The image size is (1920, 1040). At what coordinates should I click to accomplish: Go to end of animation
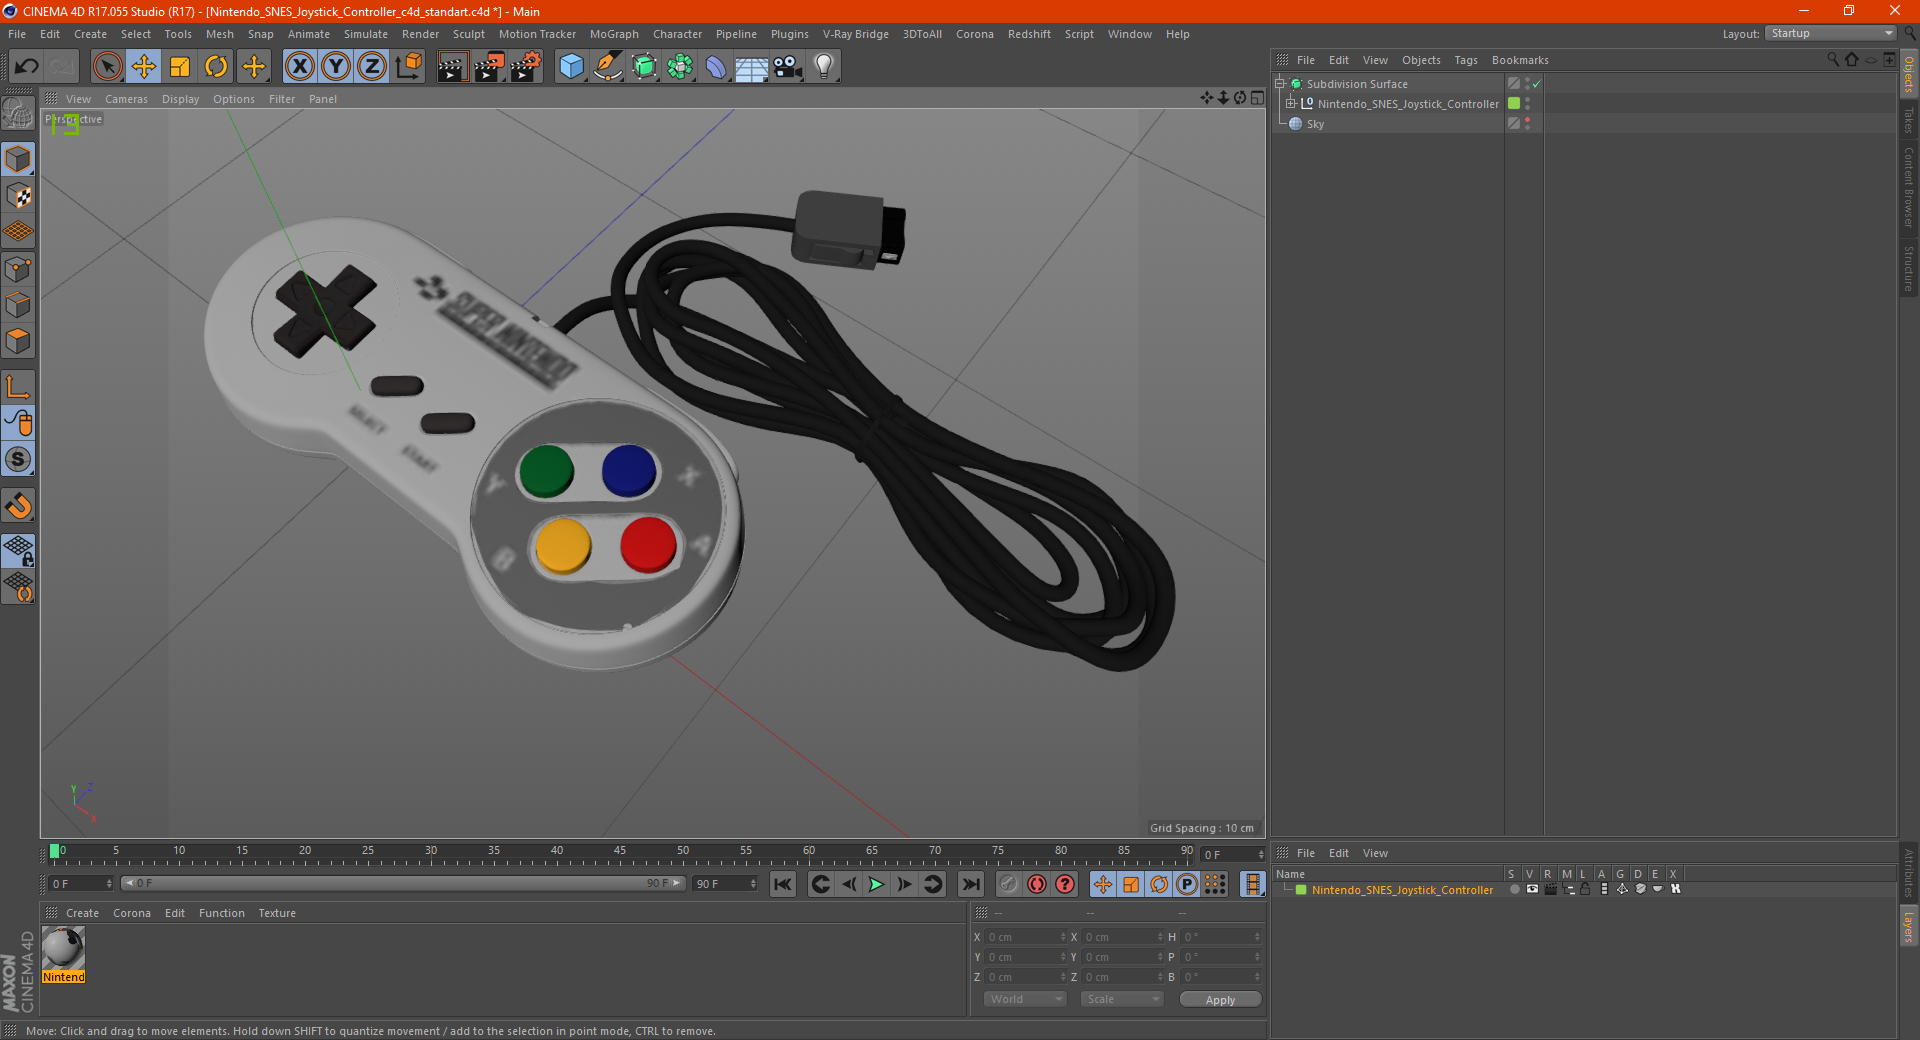[x=970, y=884]
